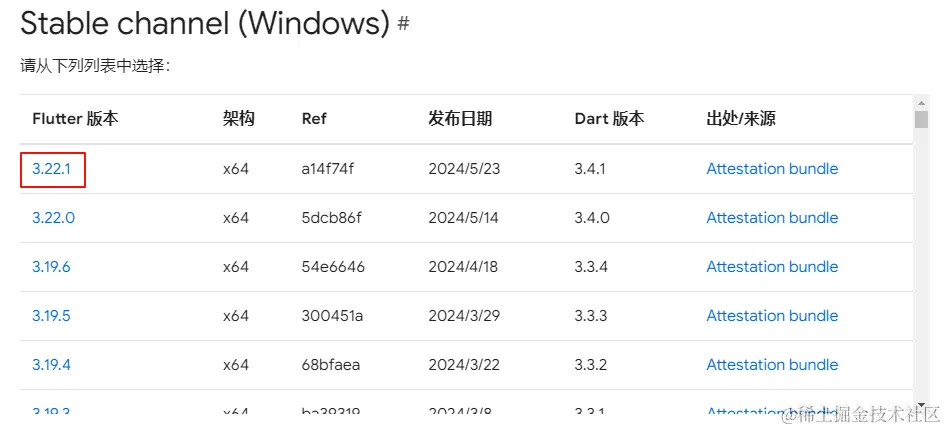Click the Flutter 版本 column header
Viewport: 947px width, 431px height.
coord(75,119)
